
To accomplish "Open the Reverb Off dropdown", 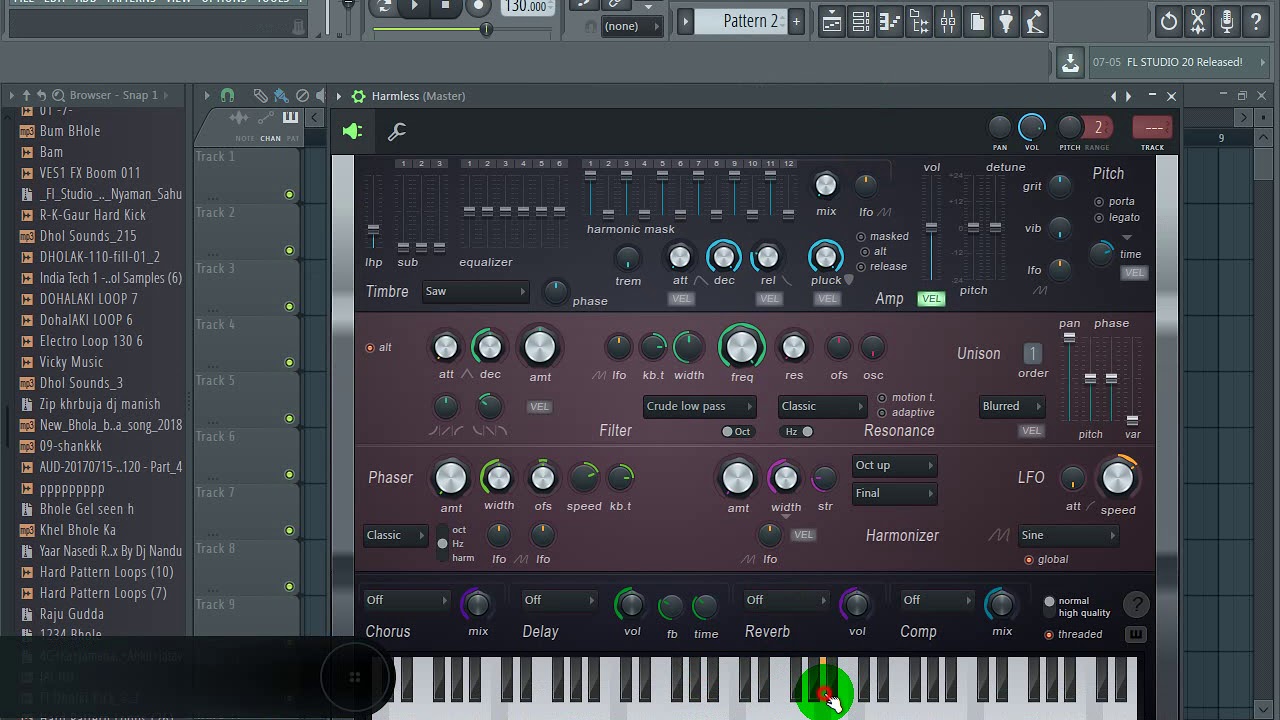I will pyautogui.click(x=786, y=600).
